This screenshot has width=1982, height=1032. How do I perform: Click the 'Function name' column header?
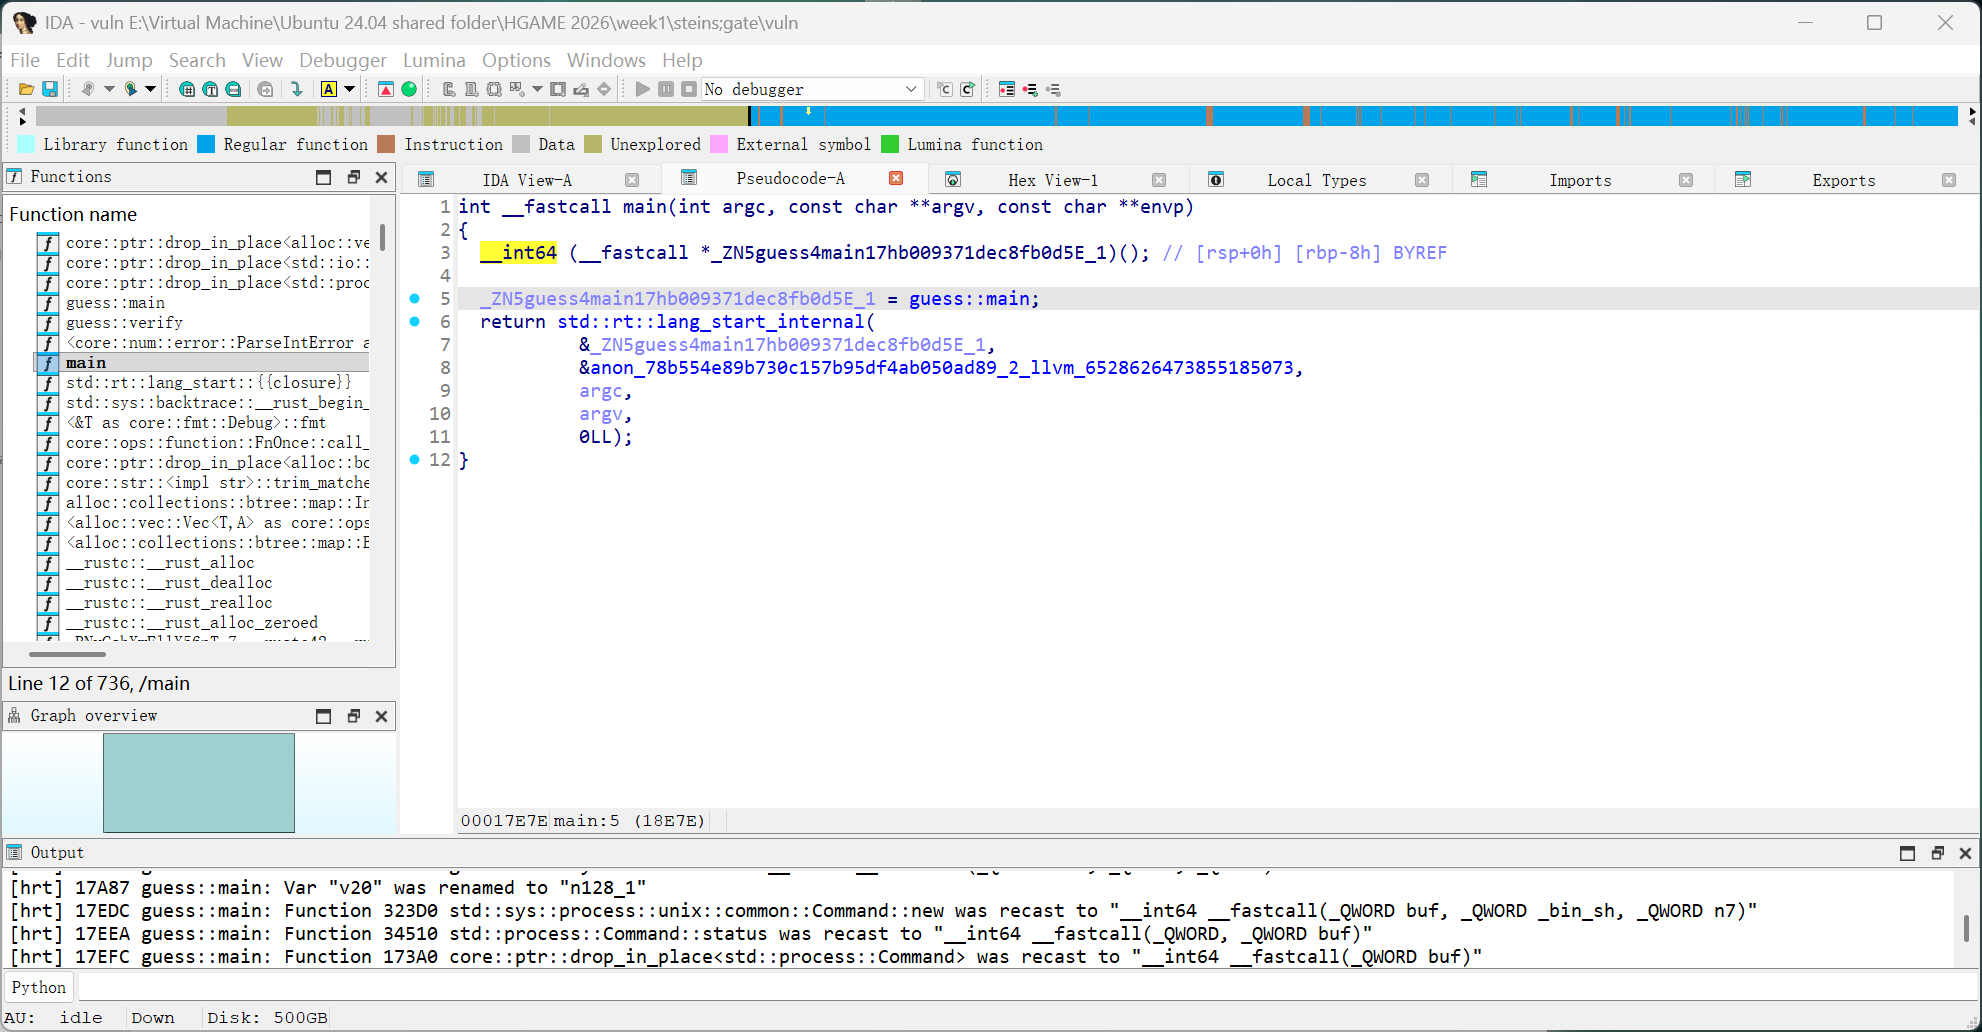pos(73,214)
